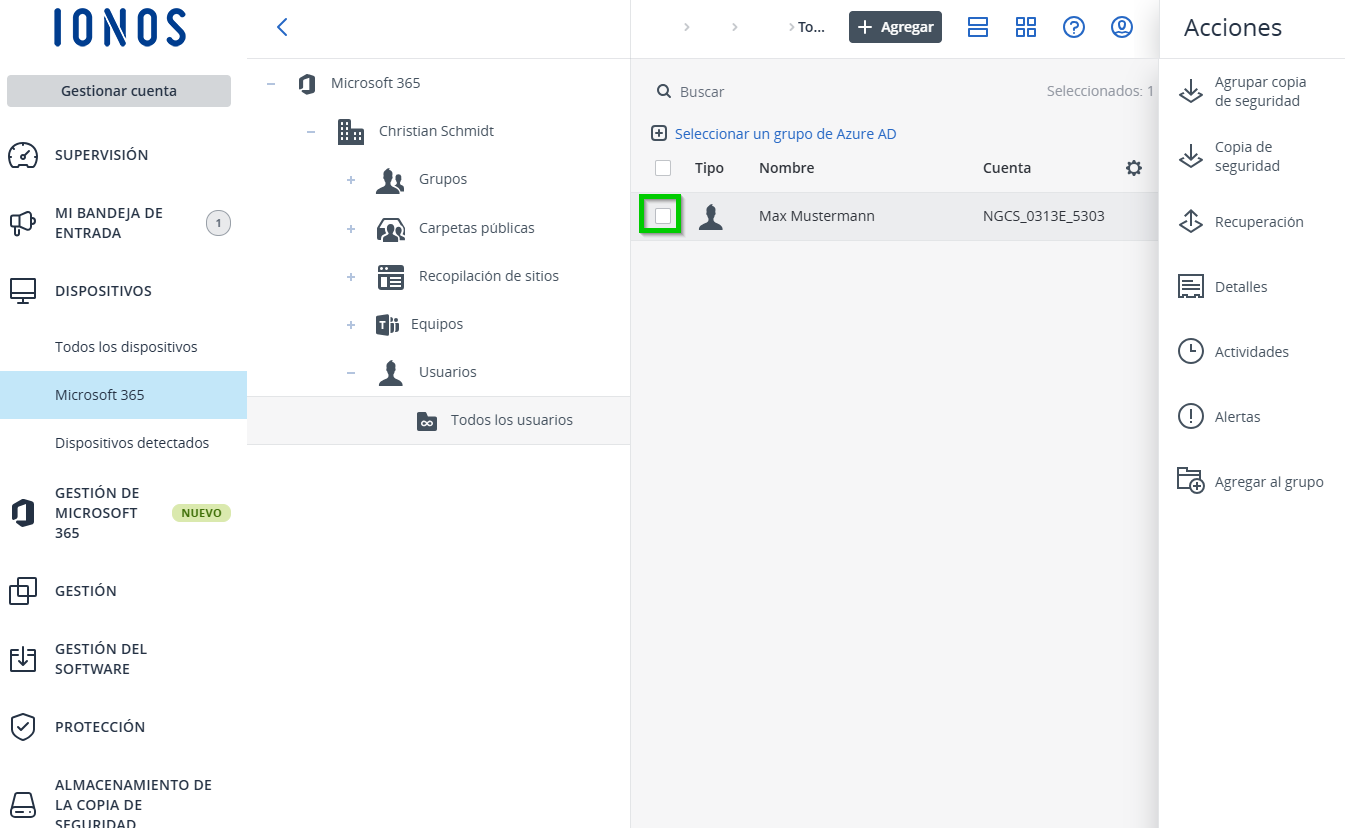Open the user account profile icon
The width and height of the screenshot is (1345, 828).
tap(1122, 27)
